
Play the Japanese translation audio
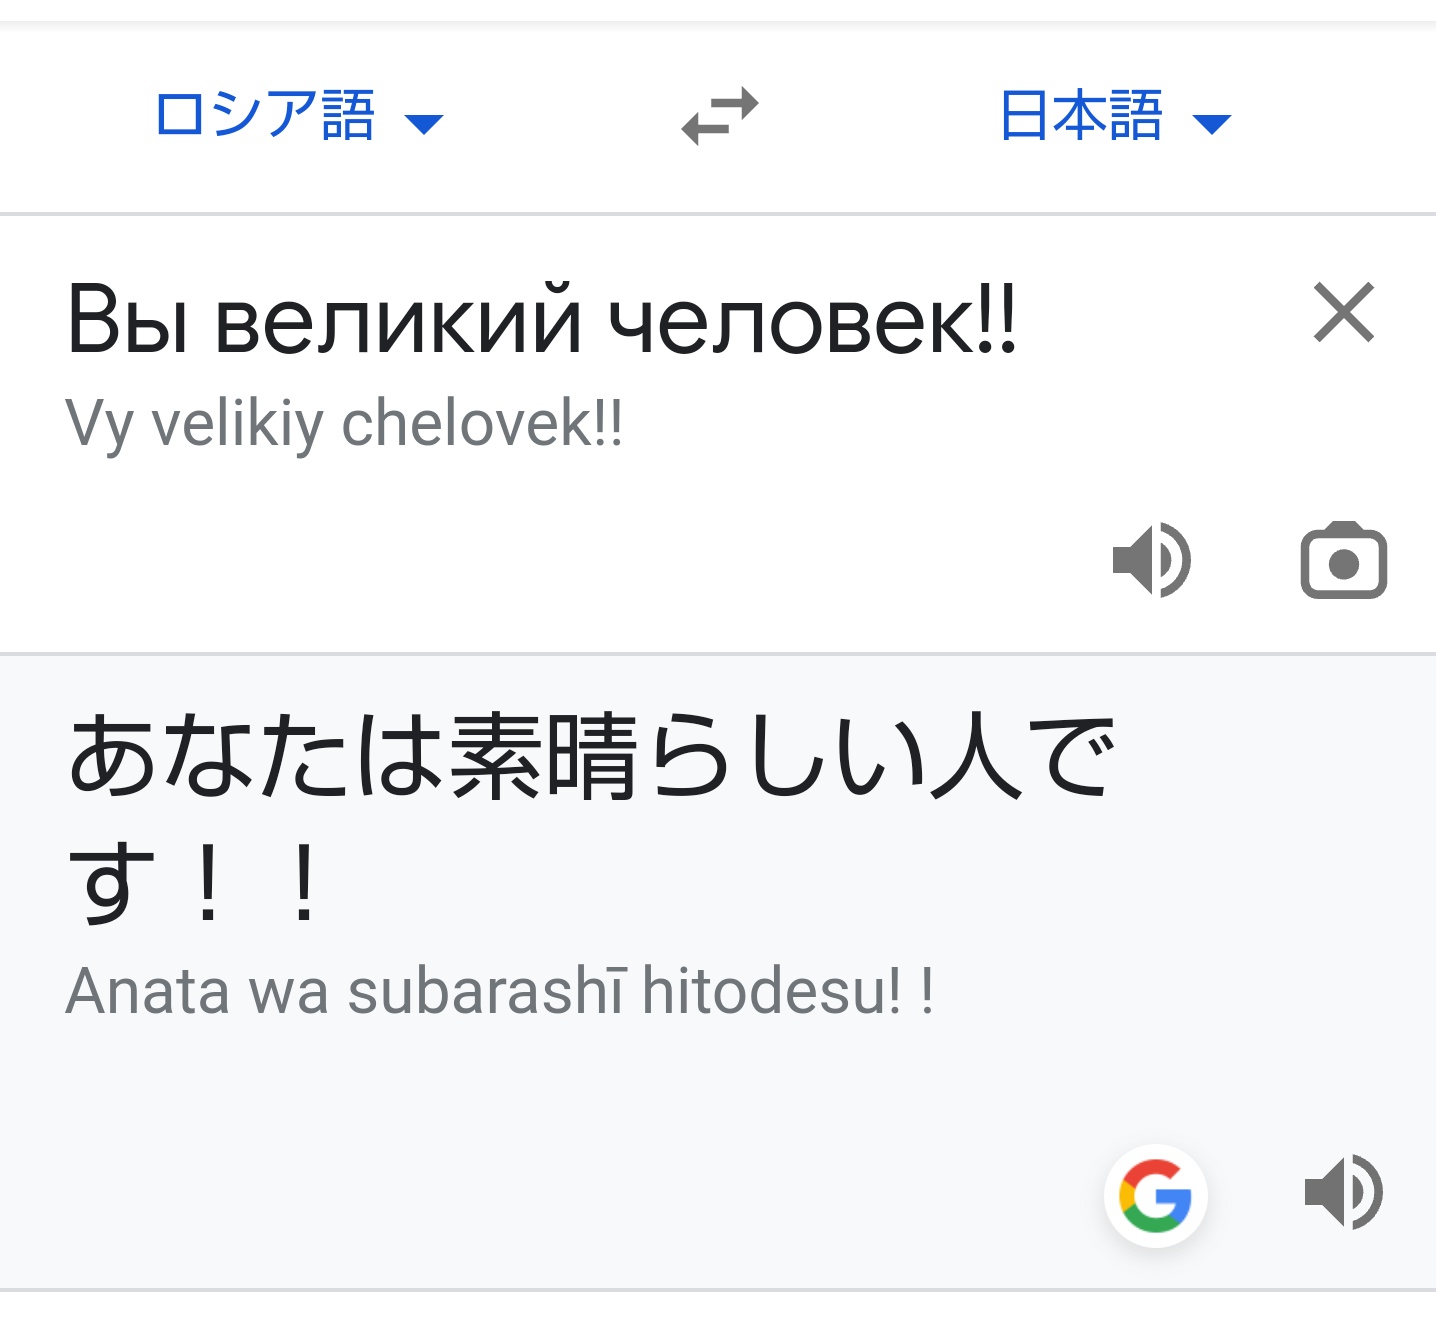(x=1343, y=1192)
